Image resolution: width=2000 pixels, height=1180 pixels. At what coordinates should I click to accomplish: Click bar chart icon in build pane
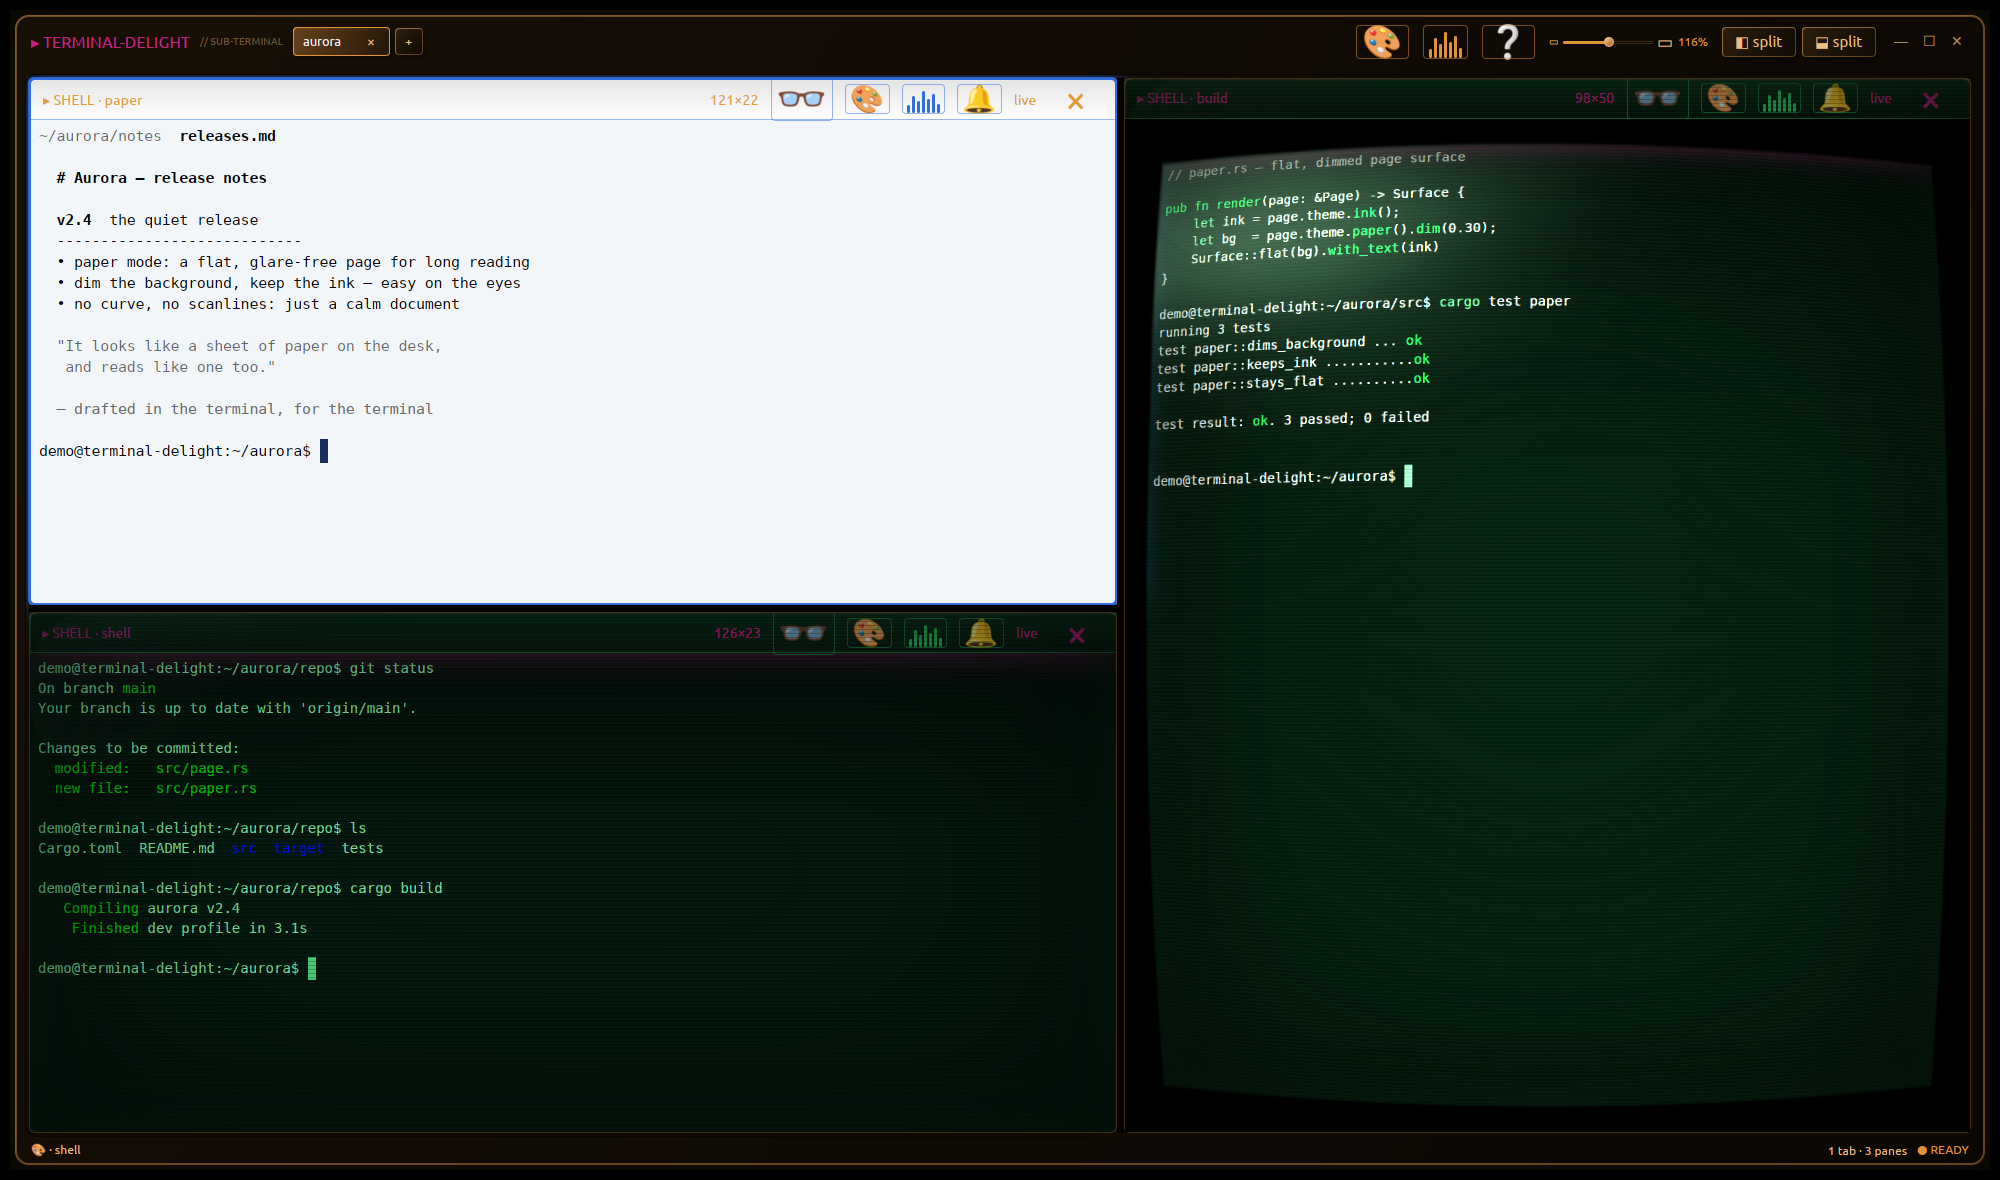pos(1779,98)
